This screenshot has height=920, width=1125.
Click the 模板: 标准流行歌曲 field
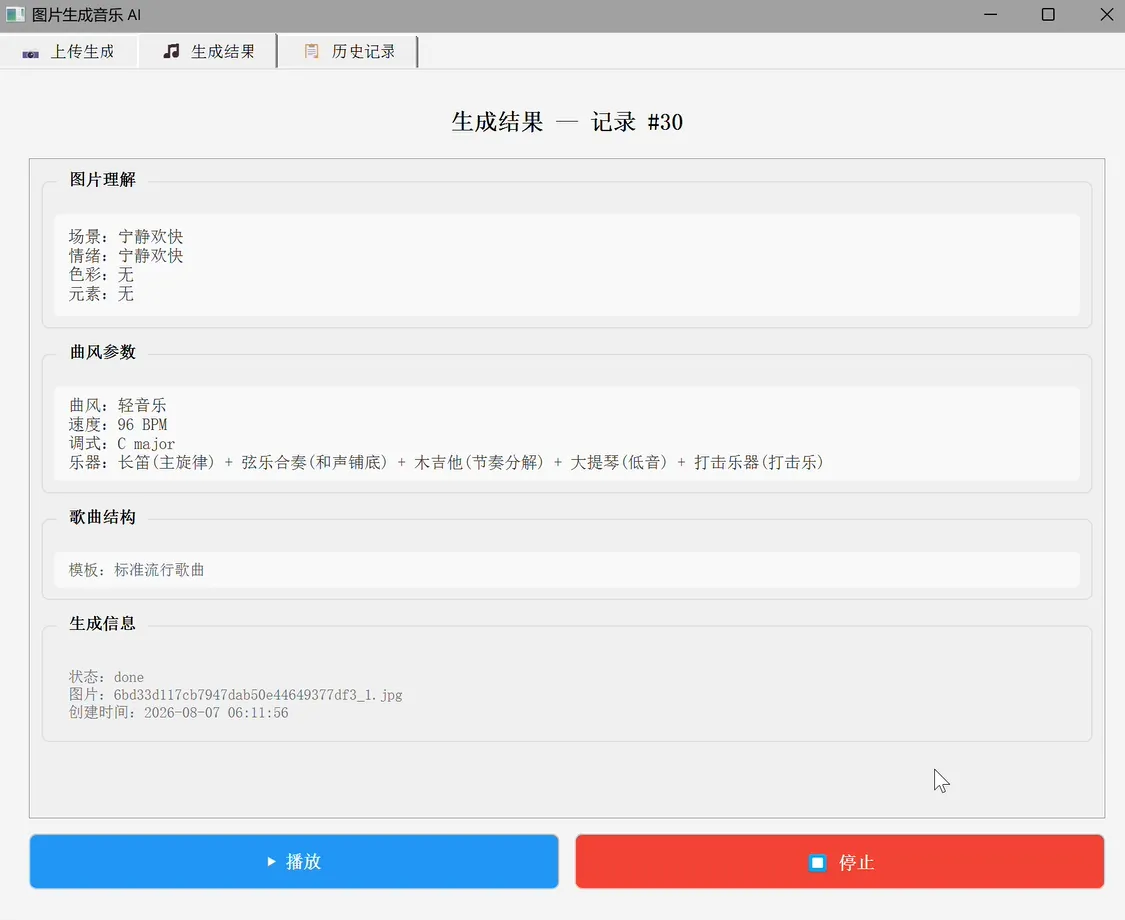click(x=567, y=570)
